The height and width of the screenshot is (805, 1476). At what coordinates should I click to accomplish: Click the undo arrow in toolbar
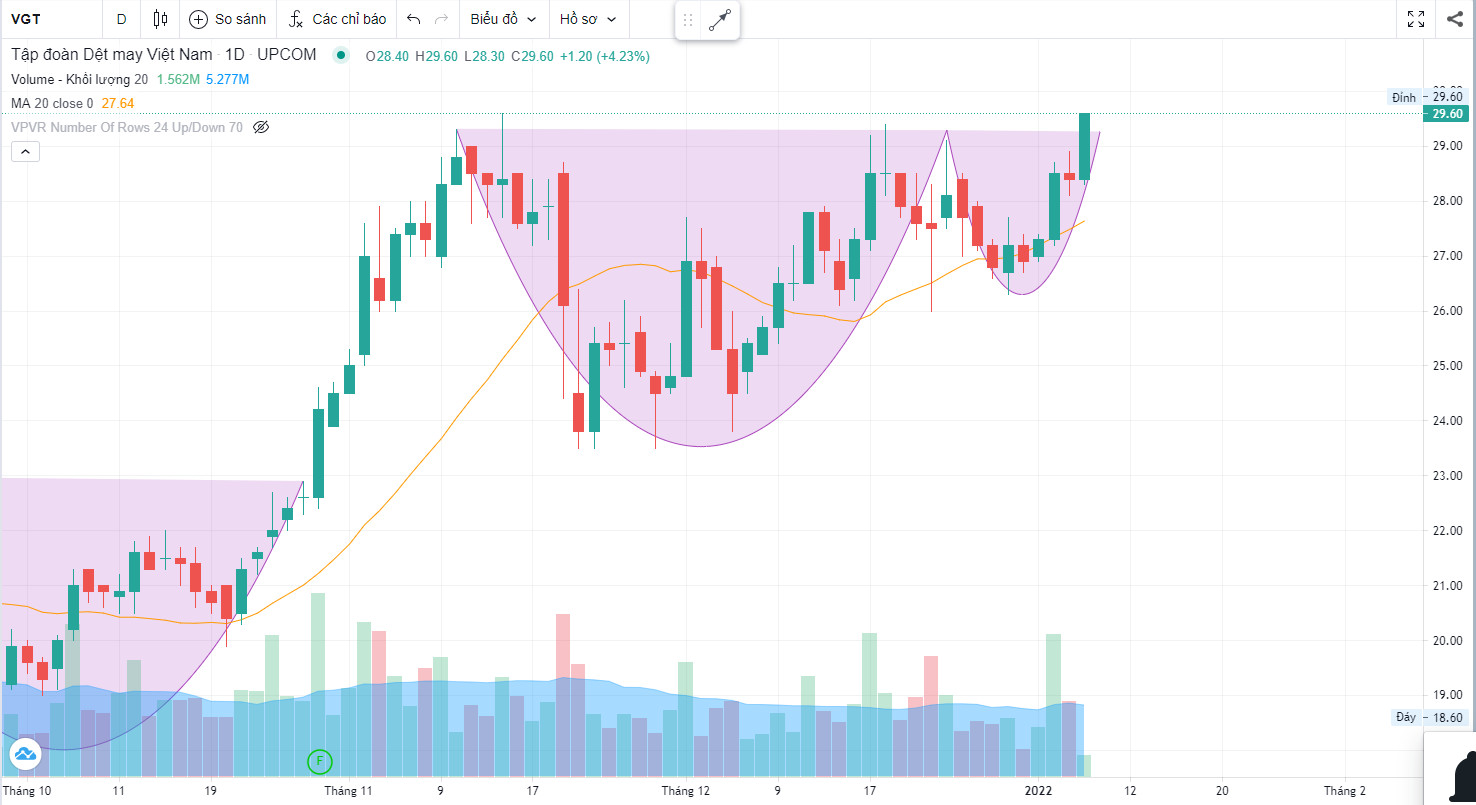414,19
